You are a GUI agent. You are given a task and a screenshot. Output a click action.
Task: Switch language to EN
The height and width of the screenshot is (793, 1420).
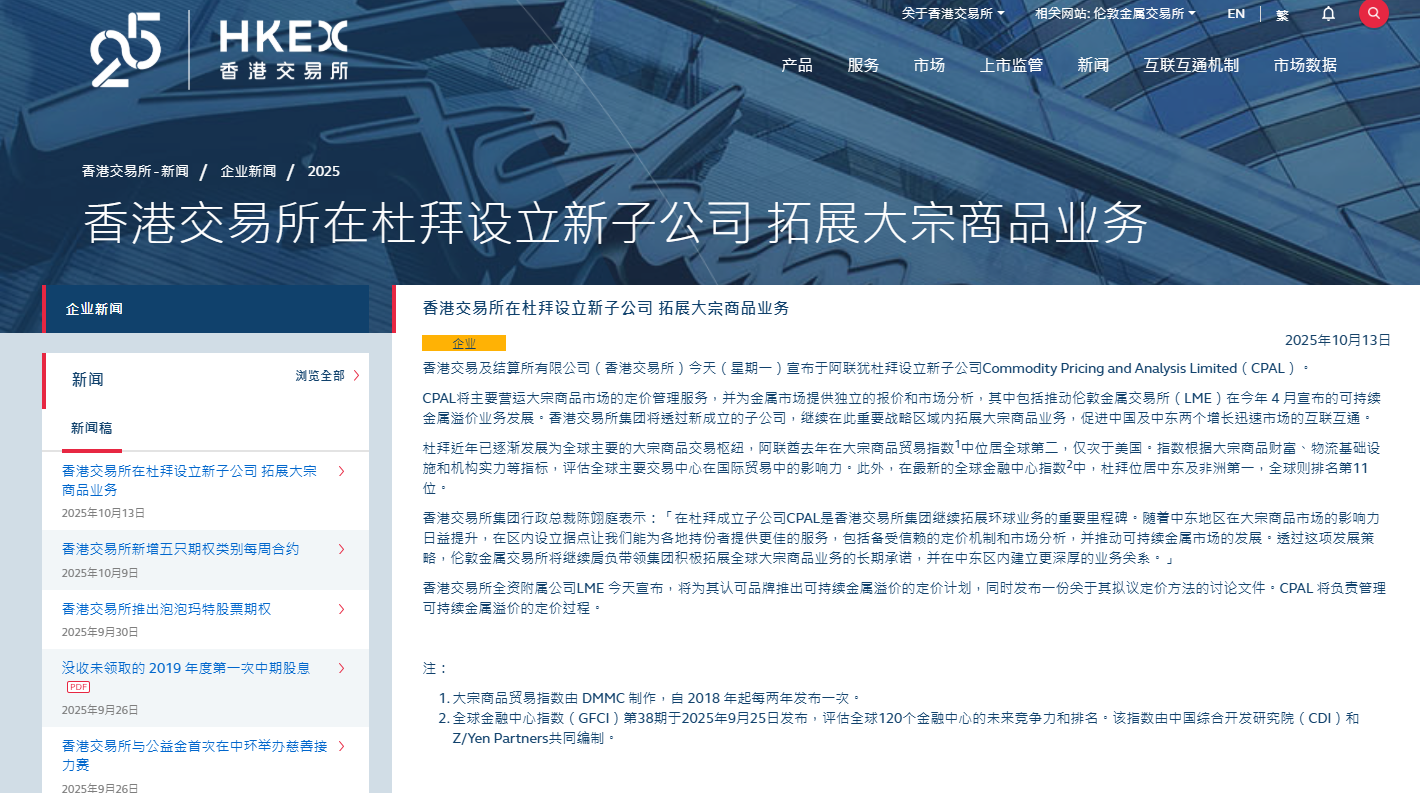tap(1236, 14)
